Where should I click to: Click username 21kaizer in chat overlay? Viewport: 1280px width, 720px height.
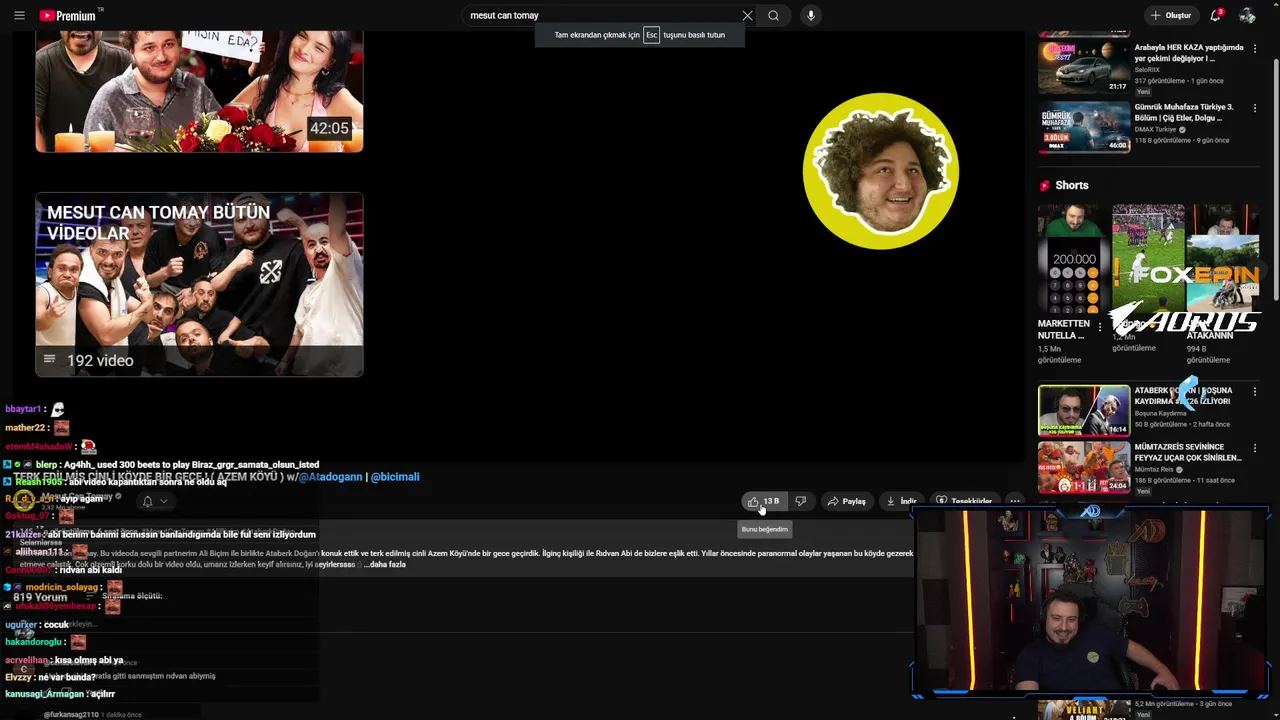(x=24, y=535)
